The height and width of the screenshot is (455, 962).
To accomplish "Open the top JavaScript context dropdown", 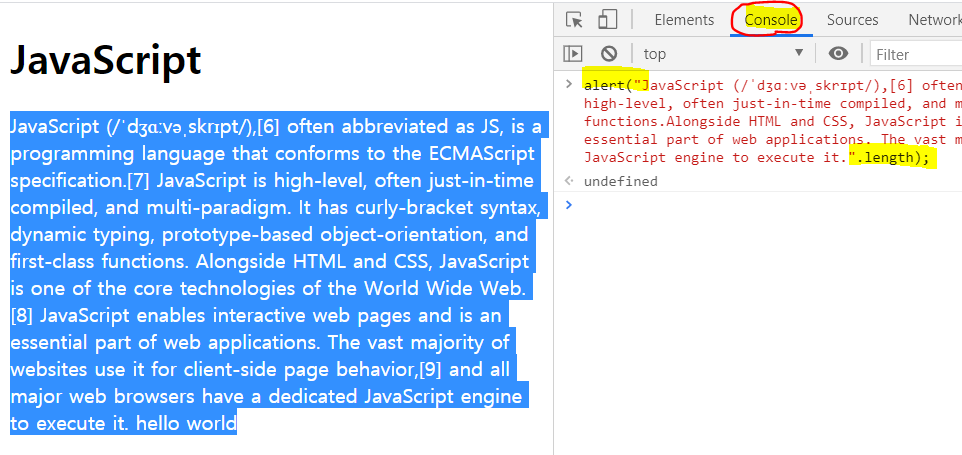I will pos(723,54).
